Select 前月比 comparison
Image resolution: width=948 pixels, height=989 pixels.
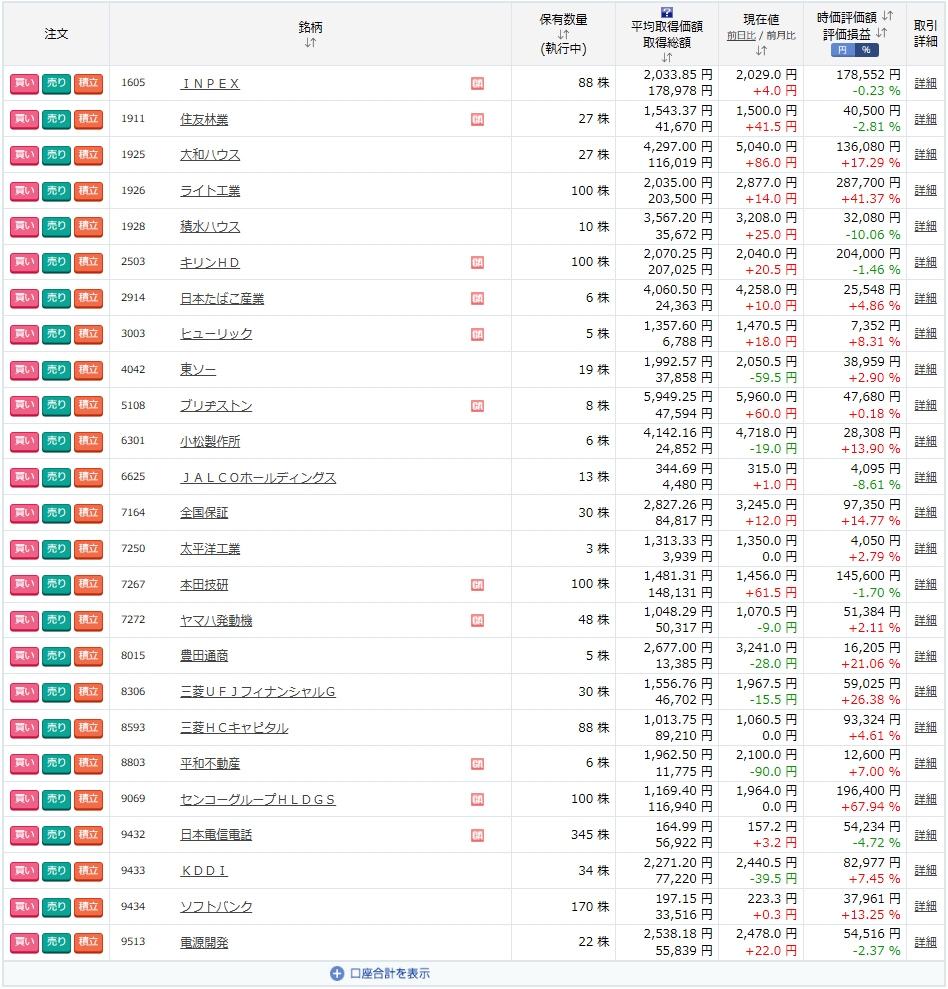(x=781, y=36)
